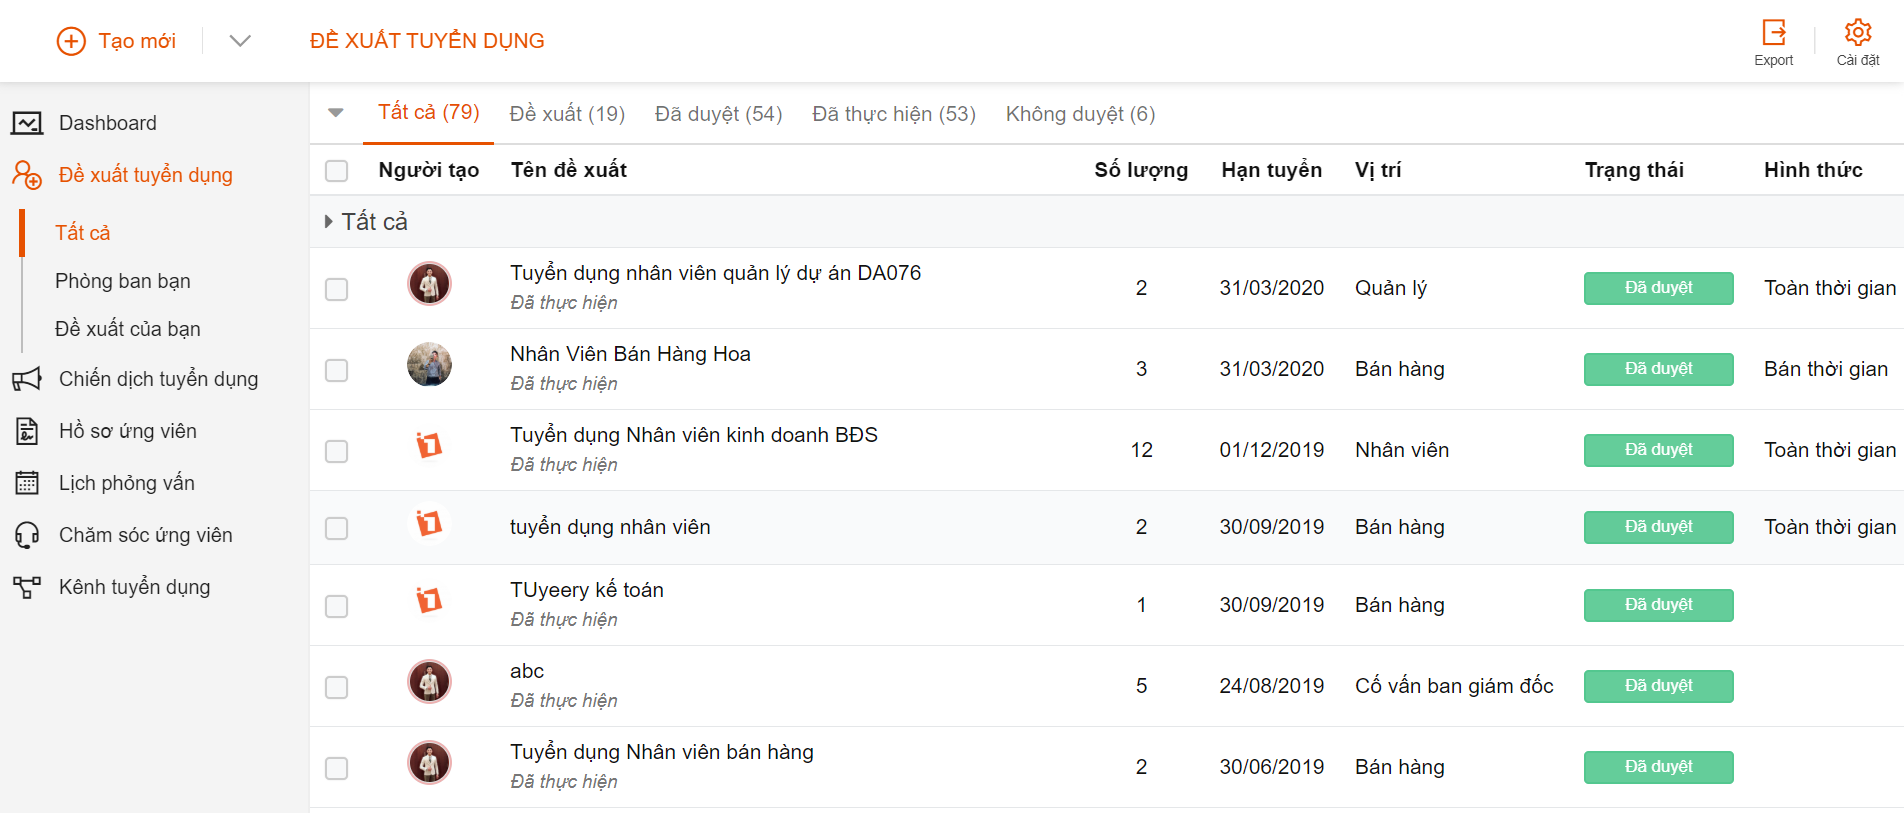Click the Tạo mới plus icon

point(71,41)
